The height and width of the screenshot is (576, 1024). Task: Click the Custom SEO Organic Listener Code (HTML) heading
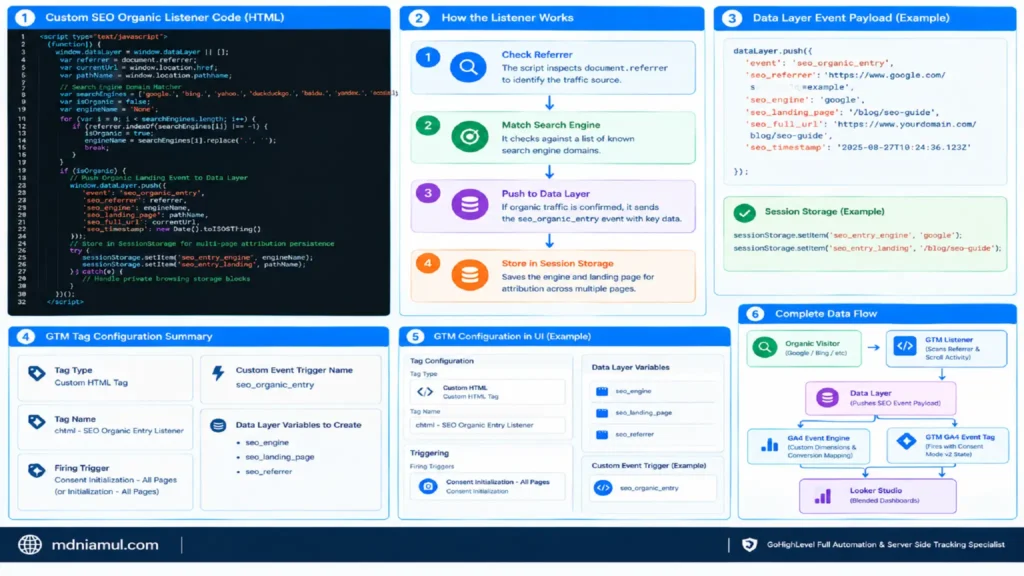pyautogui.click(x=165, y=18)
